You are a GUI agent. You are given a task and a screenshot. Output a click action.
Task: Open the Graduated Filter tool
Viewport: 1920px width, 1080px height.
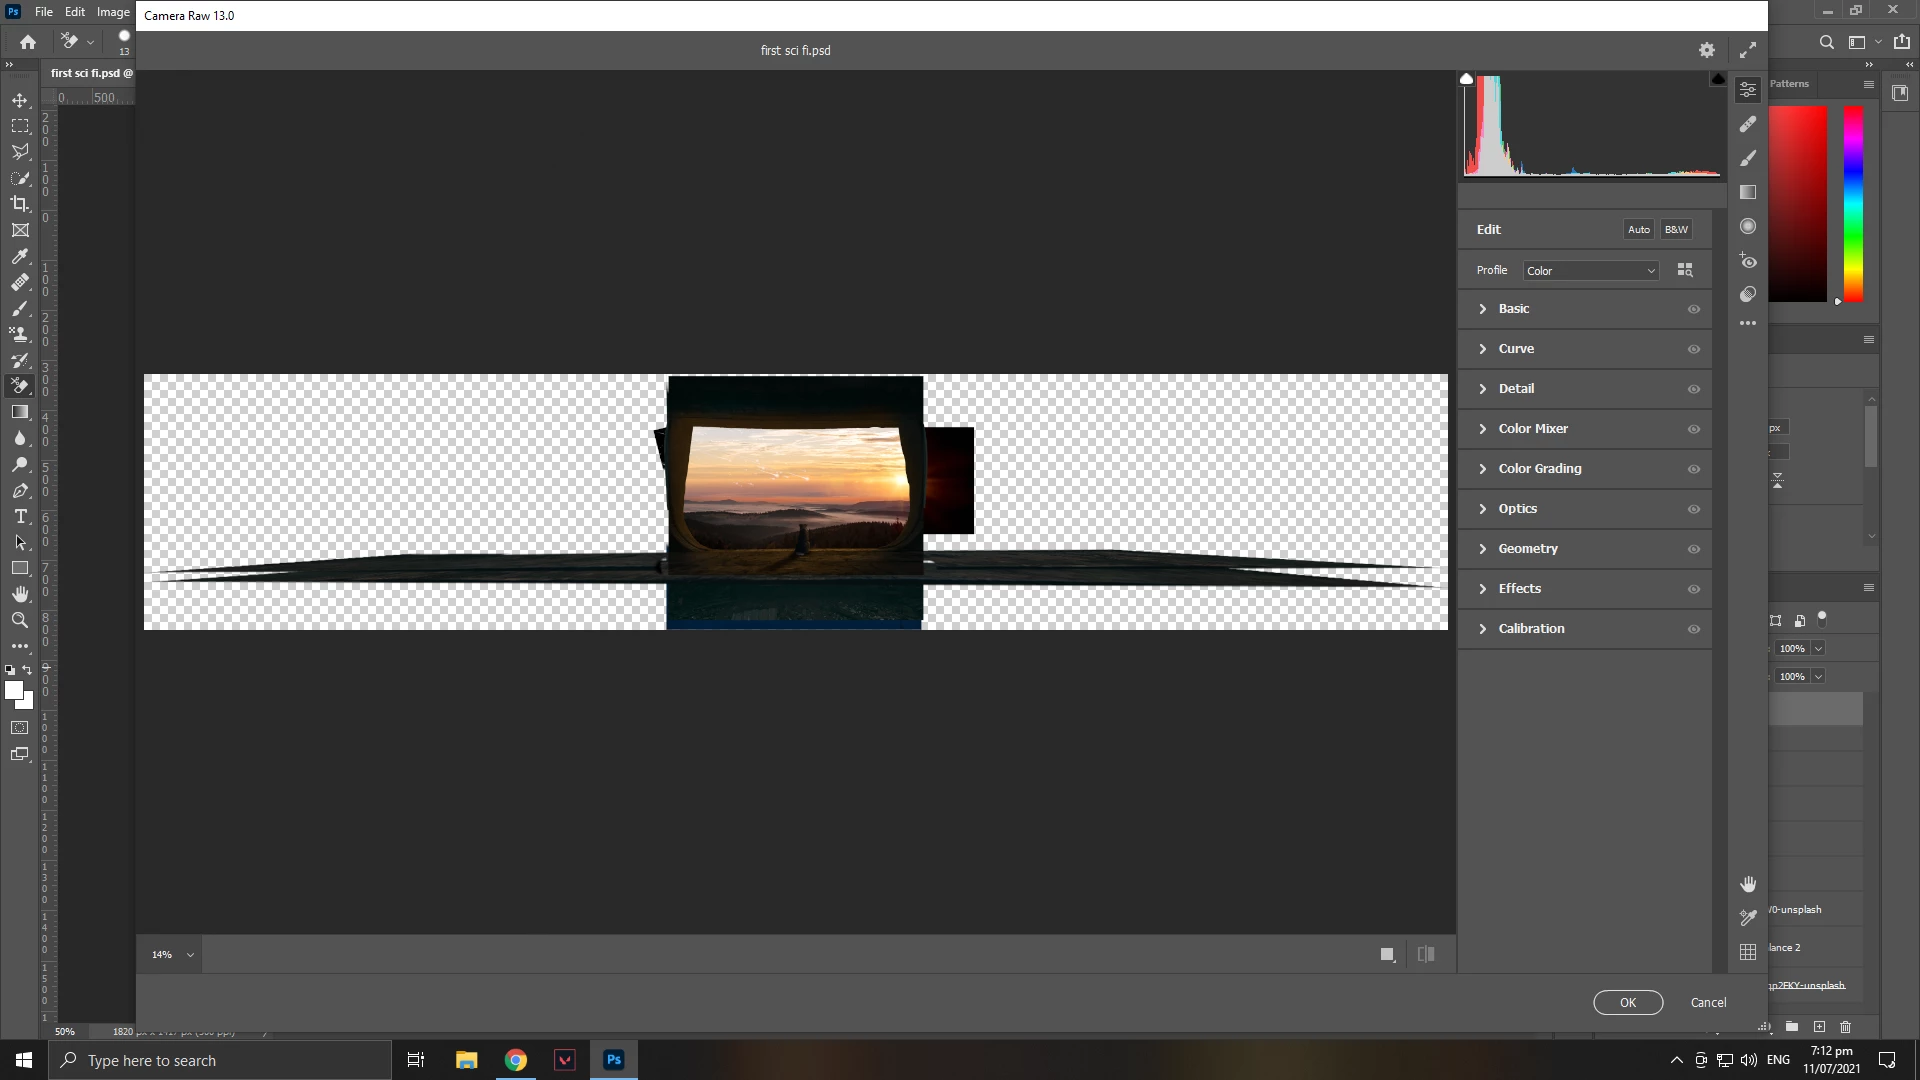coord(1748,192)
